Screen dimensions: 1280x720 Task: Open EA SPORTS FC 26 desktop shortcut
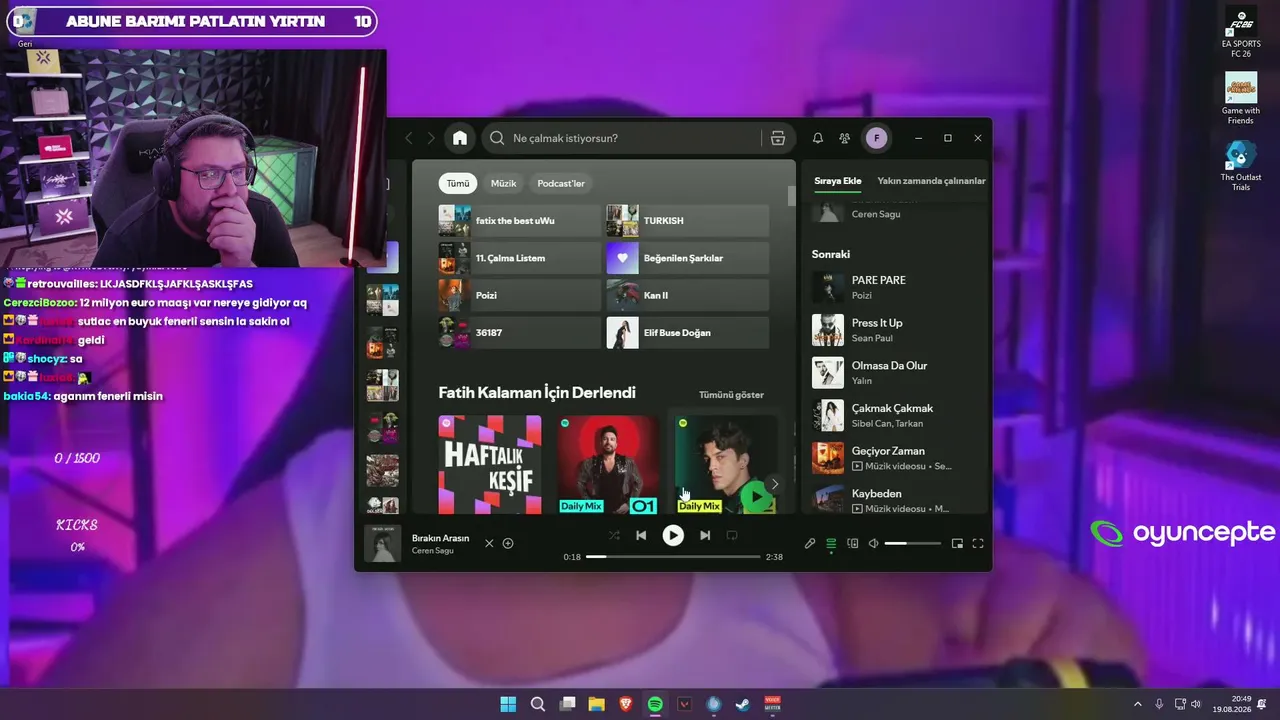(x=1241, y=33)
